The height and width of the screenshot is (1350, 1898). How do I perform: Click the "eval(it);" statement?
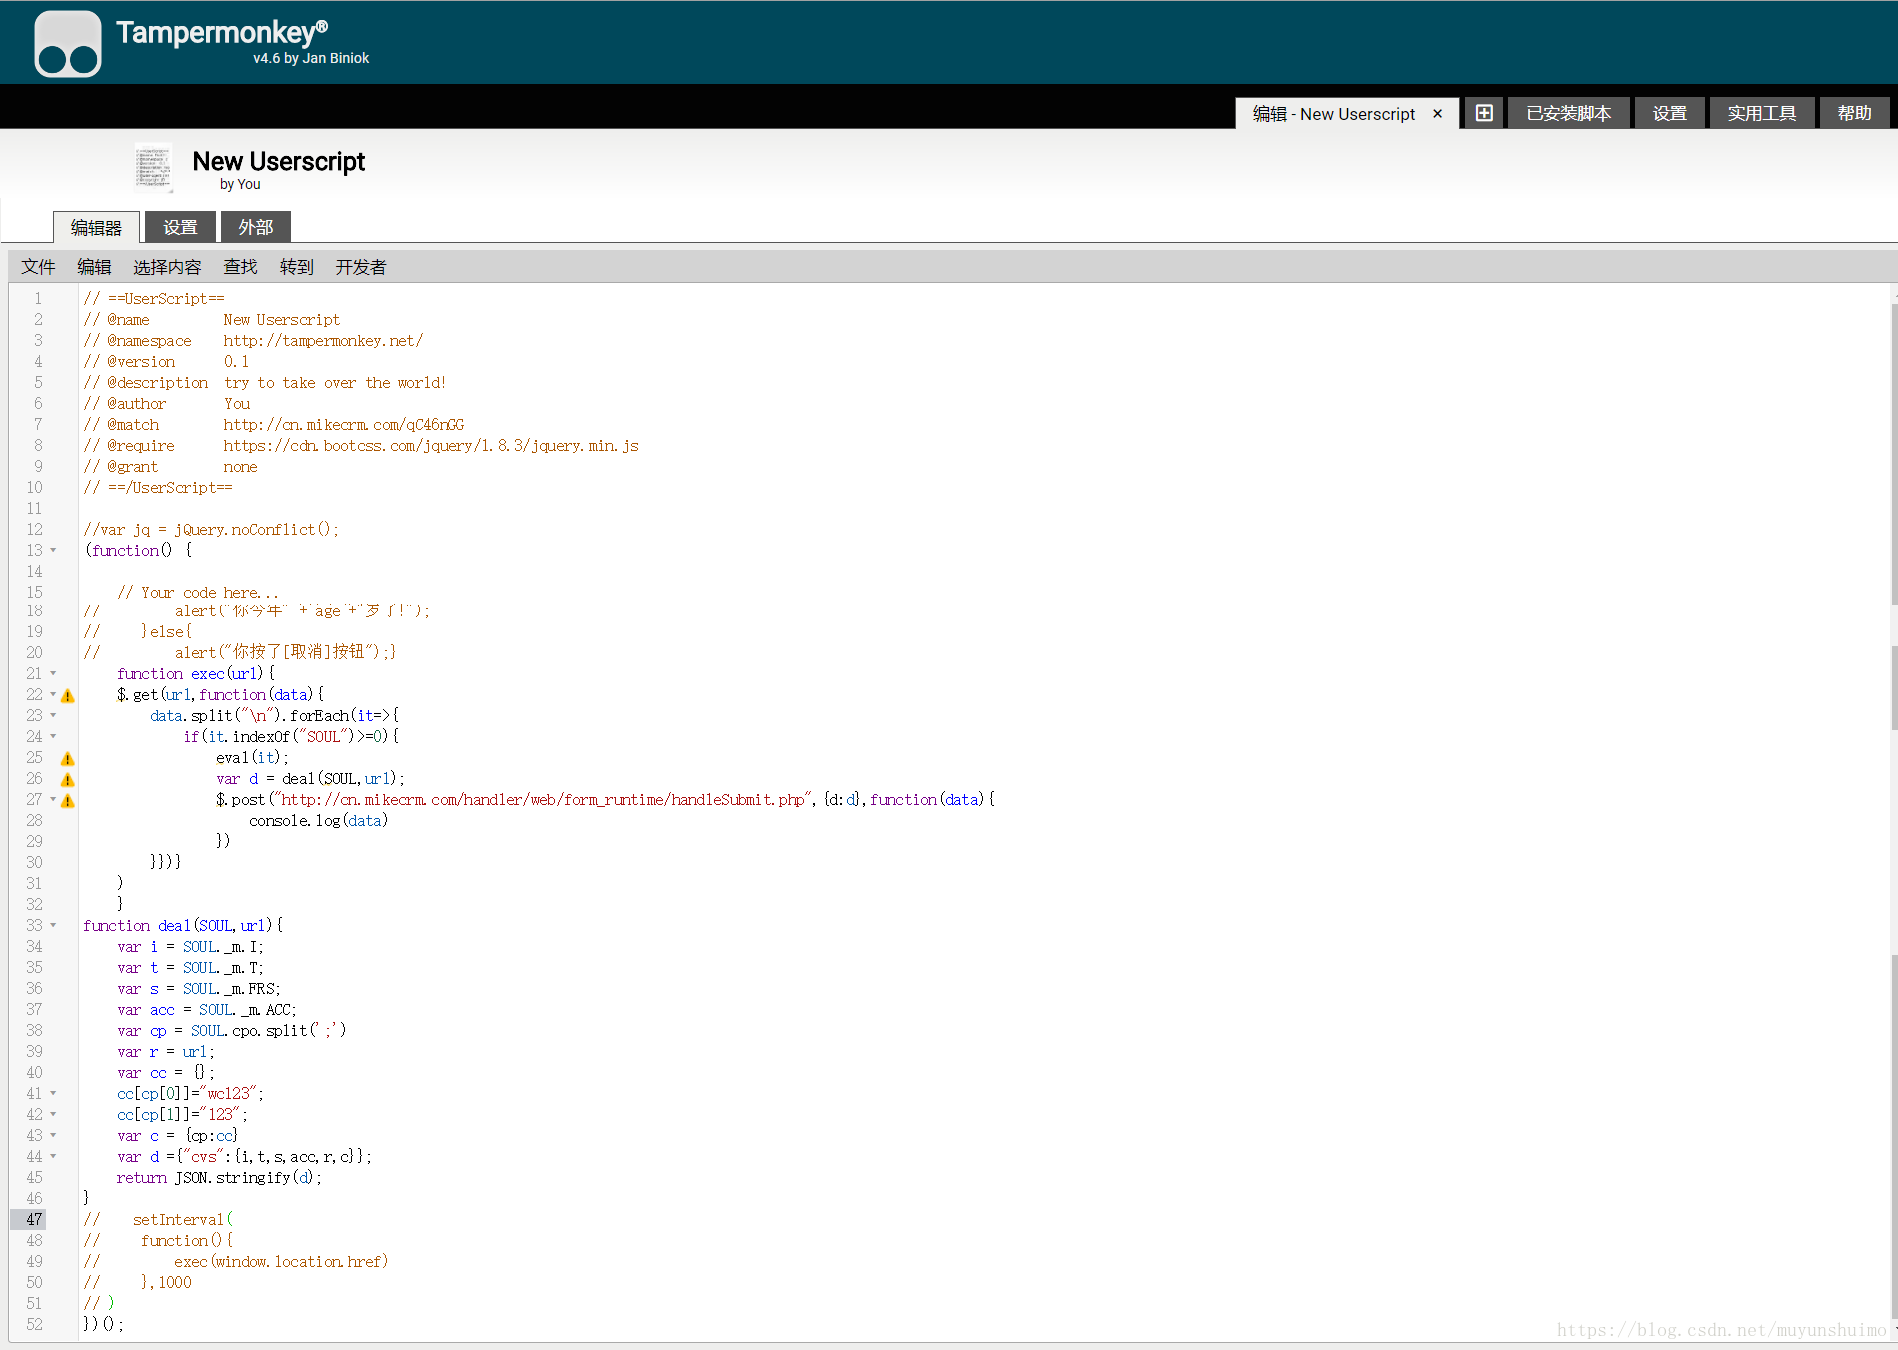point(252,757)
